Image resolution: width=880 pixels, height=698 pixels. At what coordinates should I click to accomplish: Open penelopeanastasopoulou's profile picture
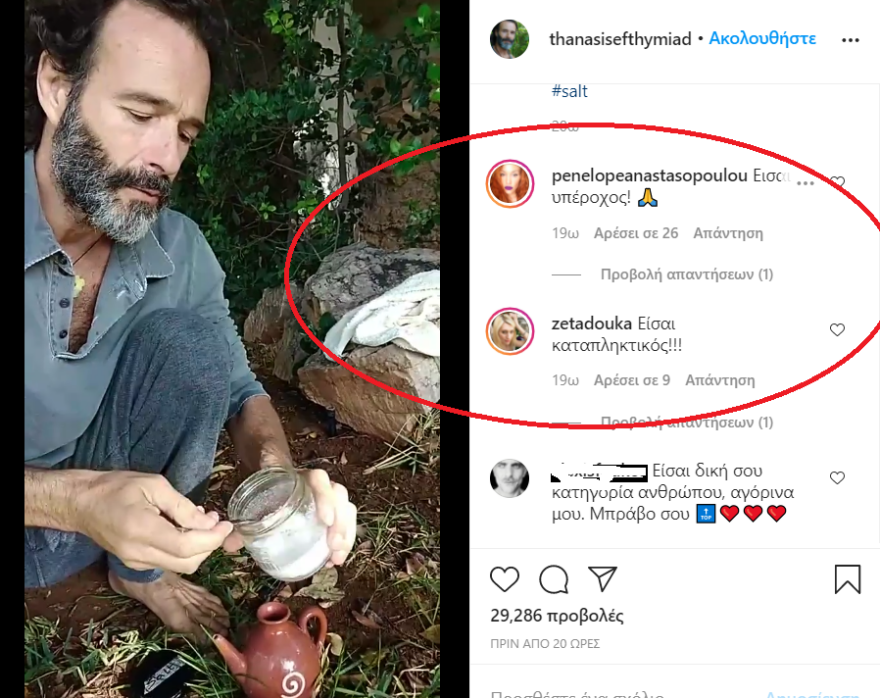pos(510,183)
